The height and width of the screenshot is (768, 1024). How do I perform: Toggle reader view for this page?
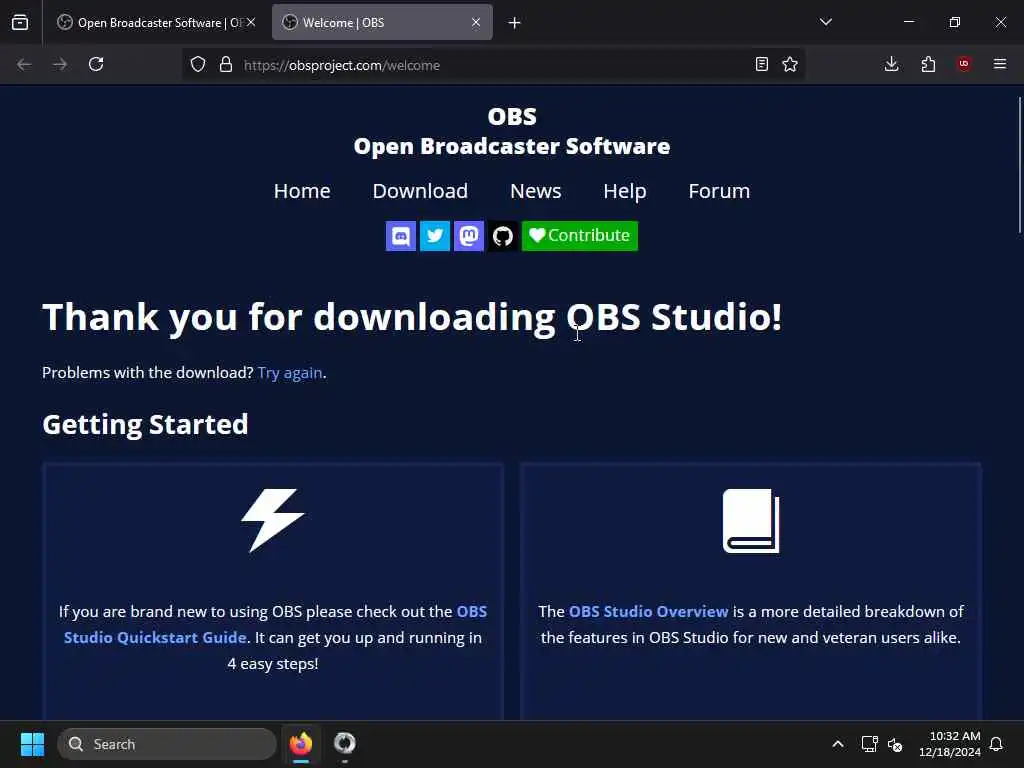point(761,64)
